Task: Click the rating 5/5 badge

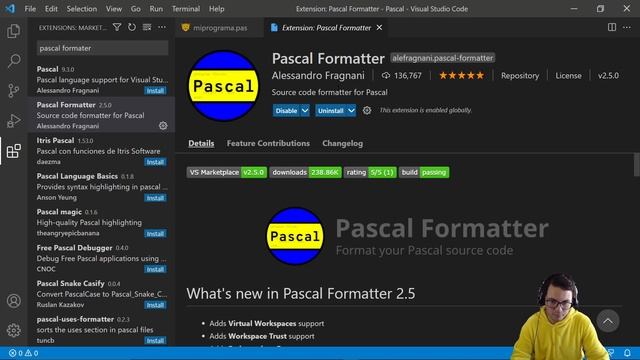Action: 370,172
